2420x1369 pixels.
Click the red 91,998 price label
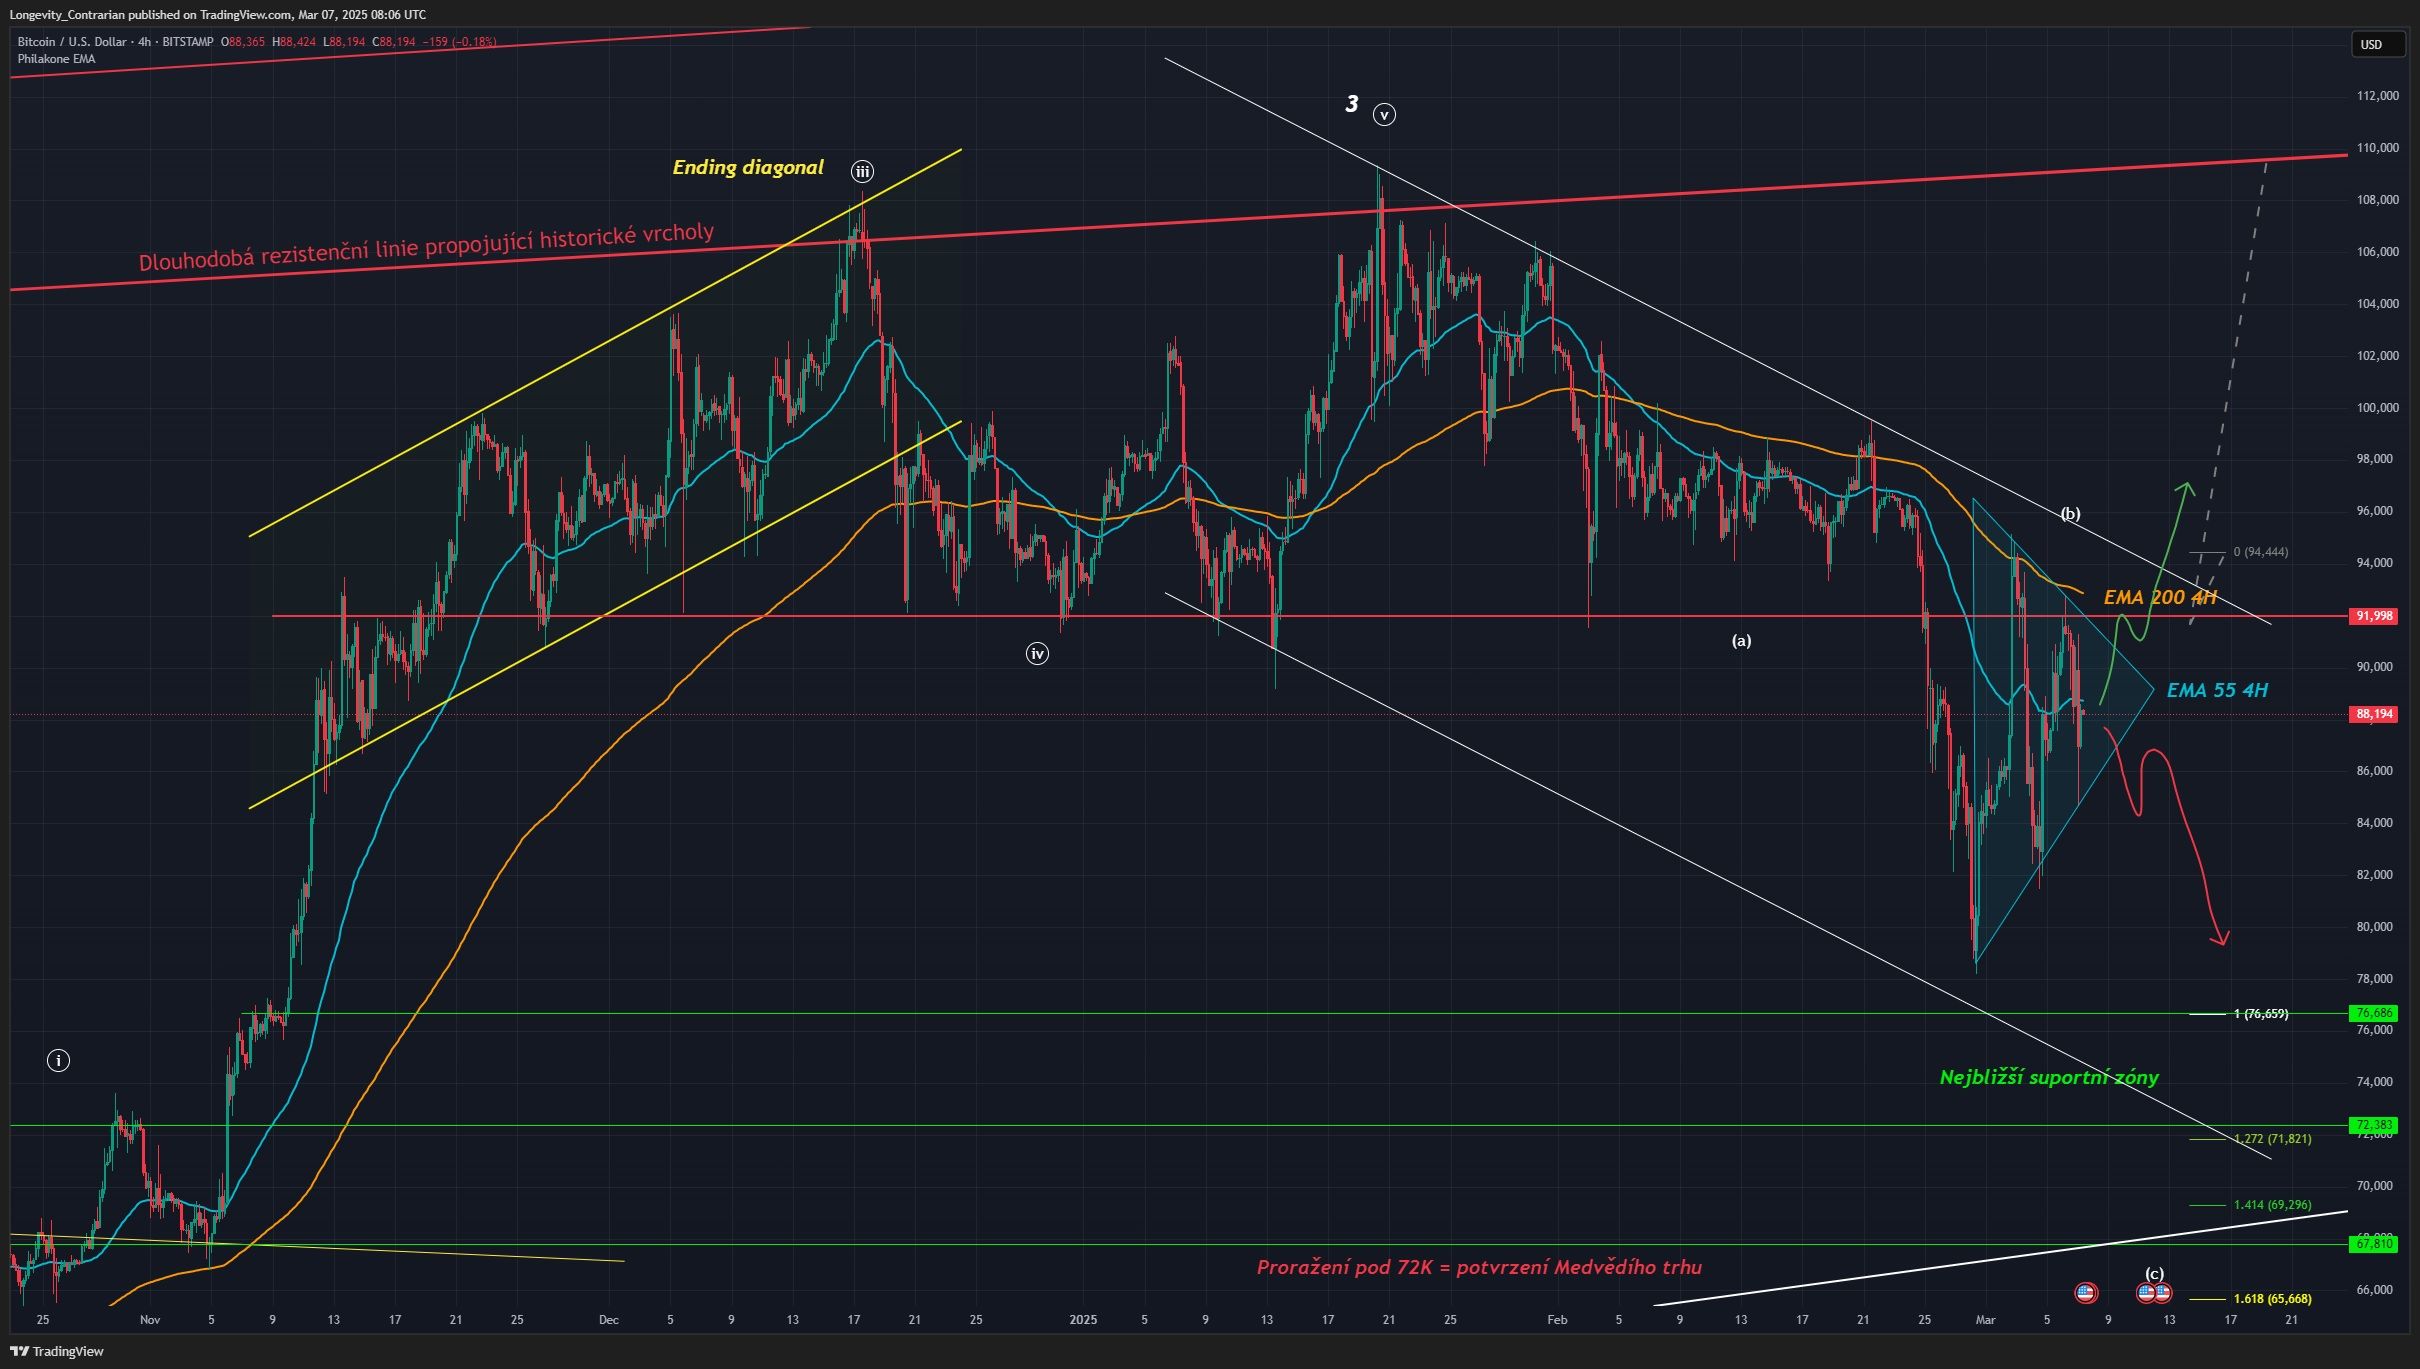(2373, 616)
